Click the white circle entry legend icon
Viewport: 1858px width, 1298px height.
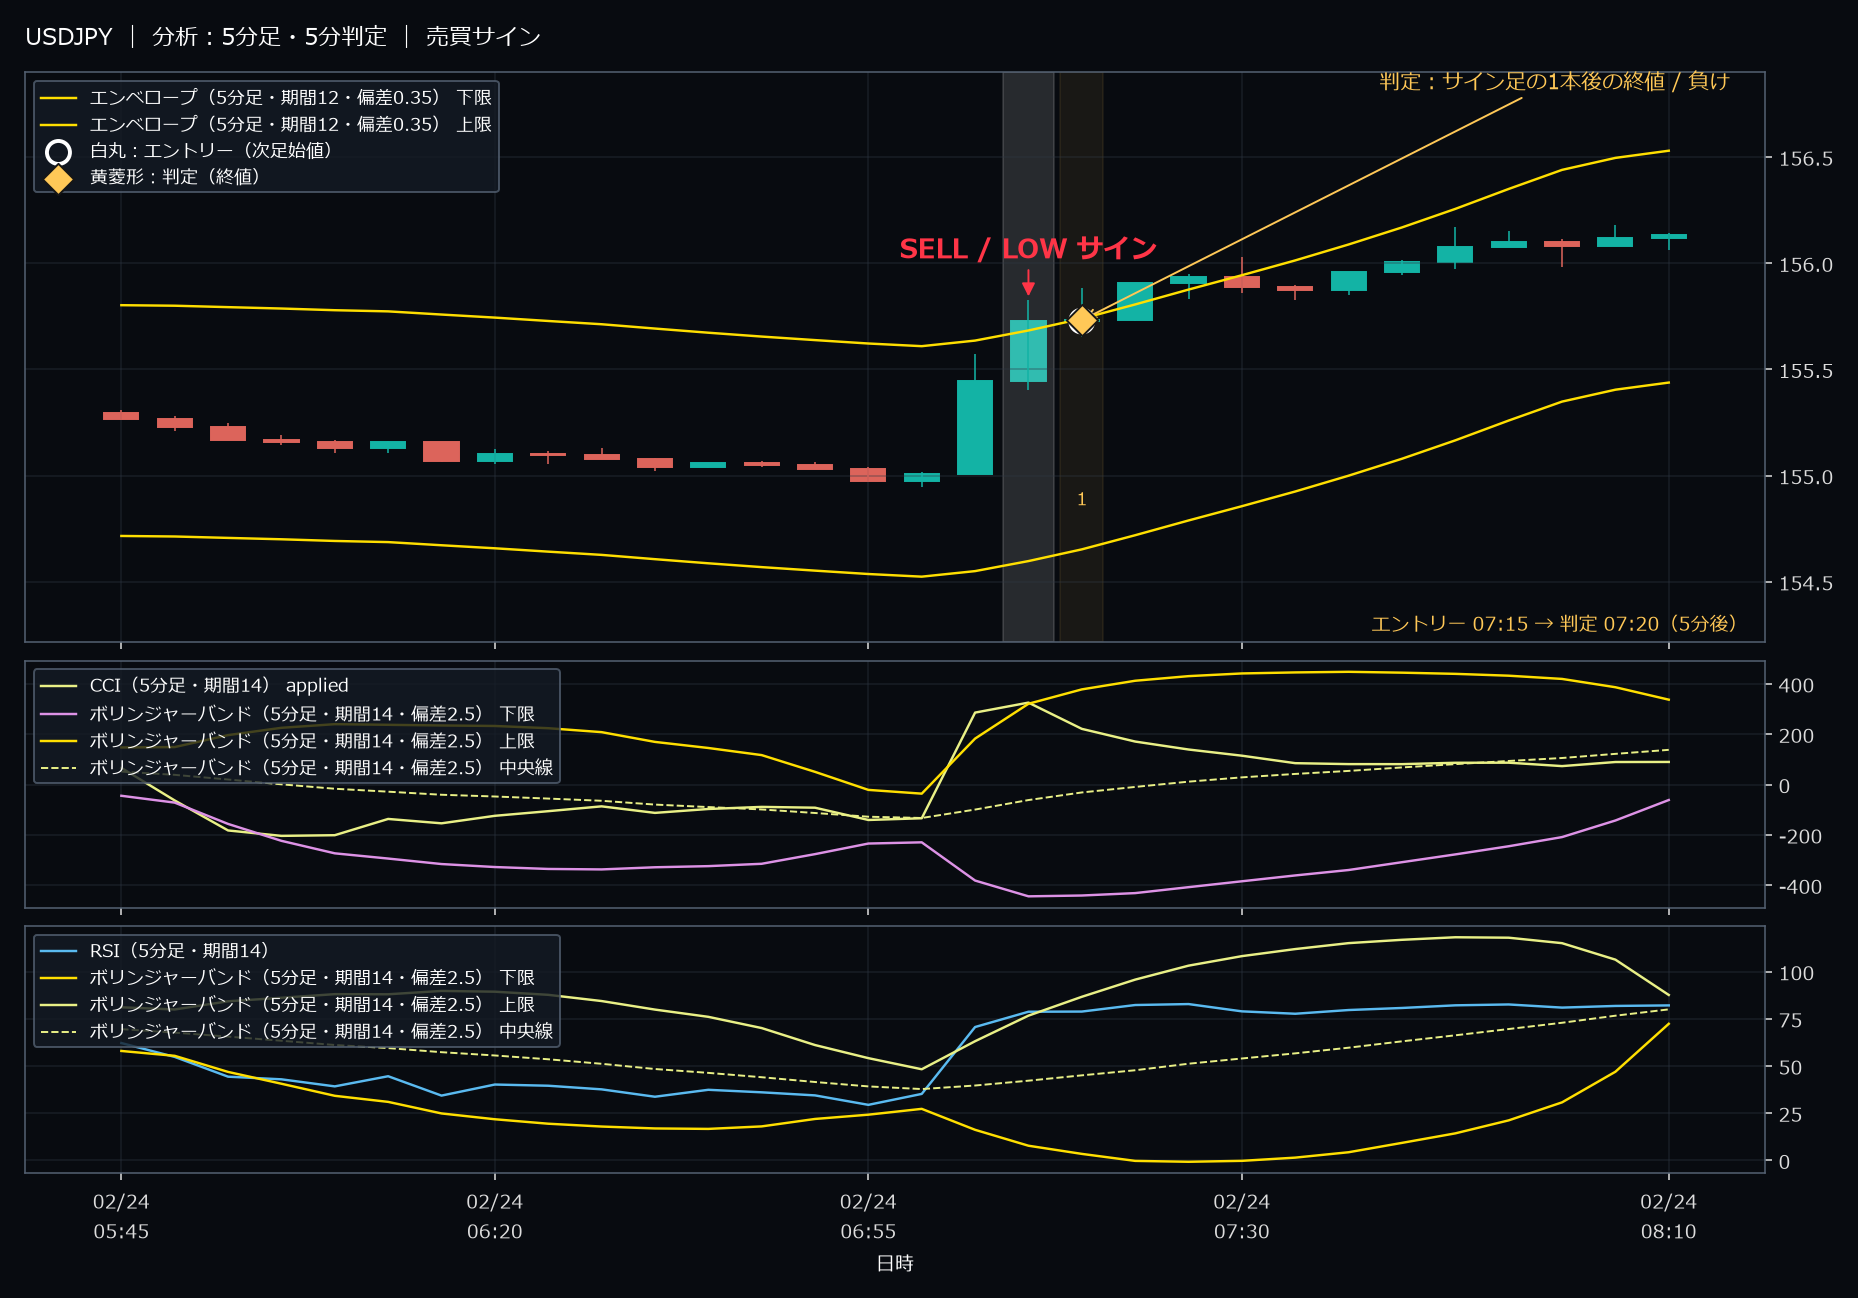click(59, 151)
